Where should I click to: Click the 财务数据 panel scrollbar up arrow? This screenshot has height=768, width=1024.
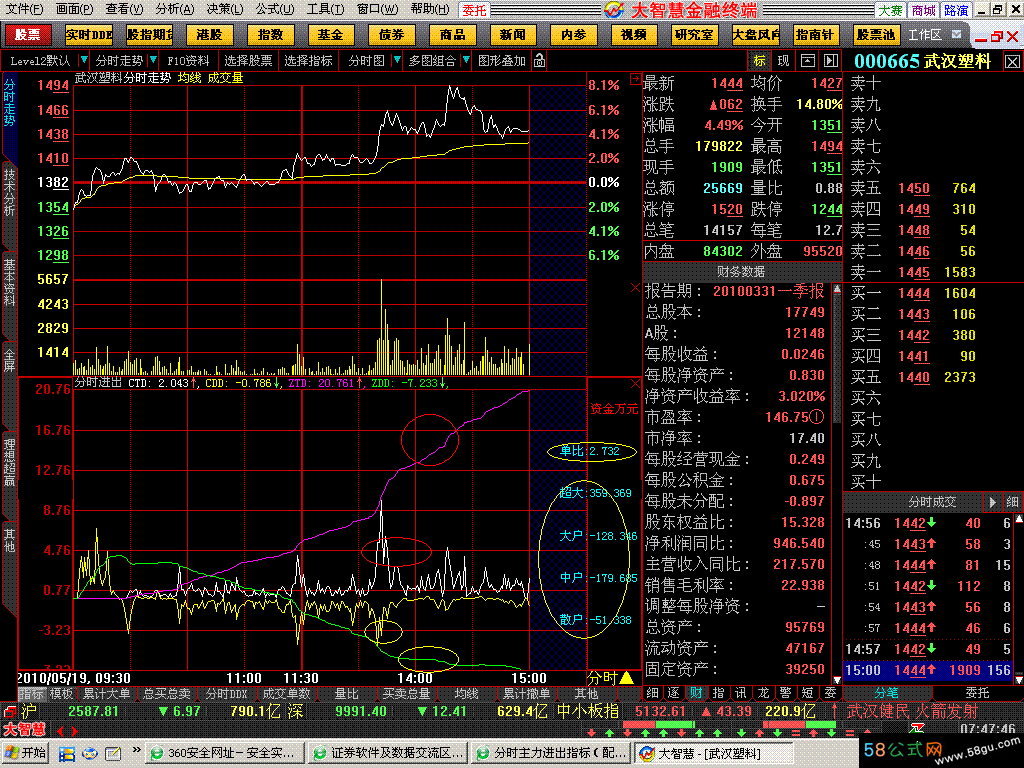point(837,287)
